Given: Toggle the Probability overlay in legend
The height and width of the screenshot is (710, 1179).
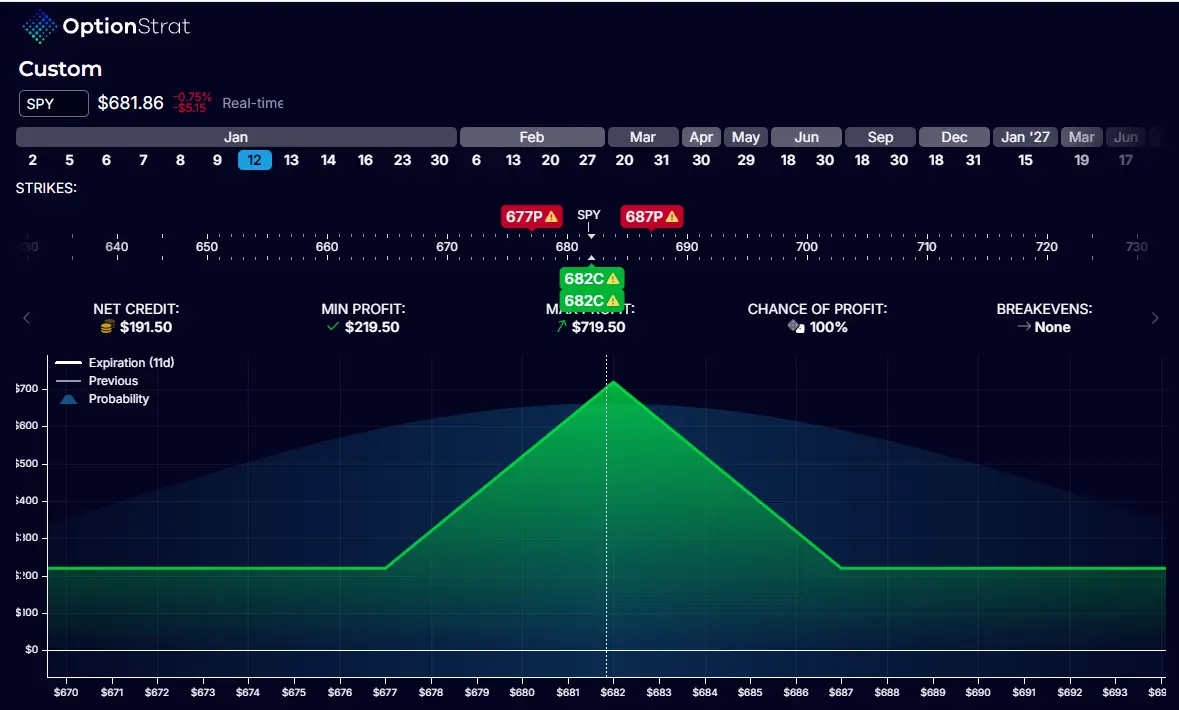Looking at the screenshot, I should tap(118, 399).
